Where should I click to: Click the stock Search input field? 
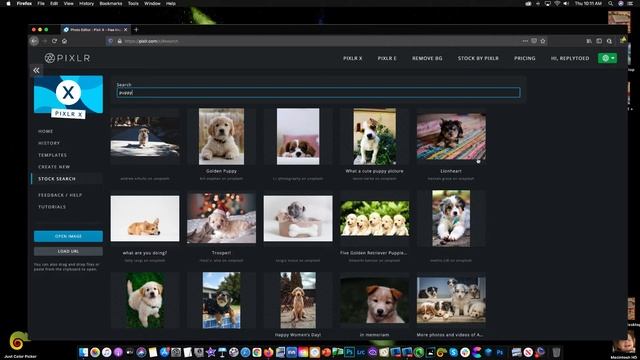tap(318, 93)
